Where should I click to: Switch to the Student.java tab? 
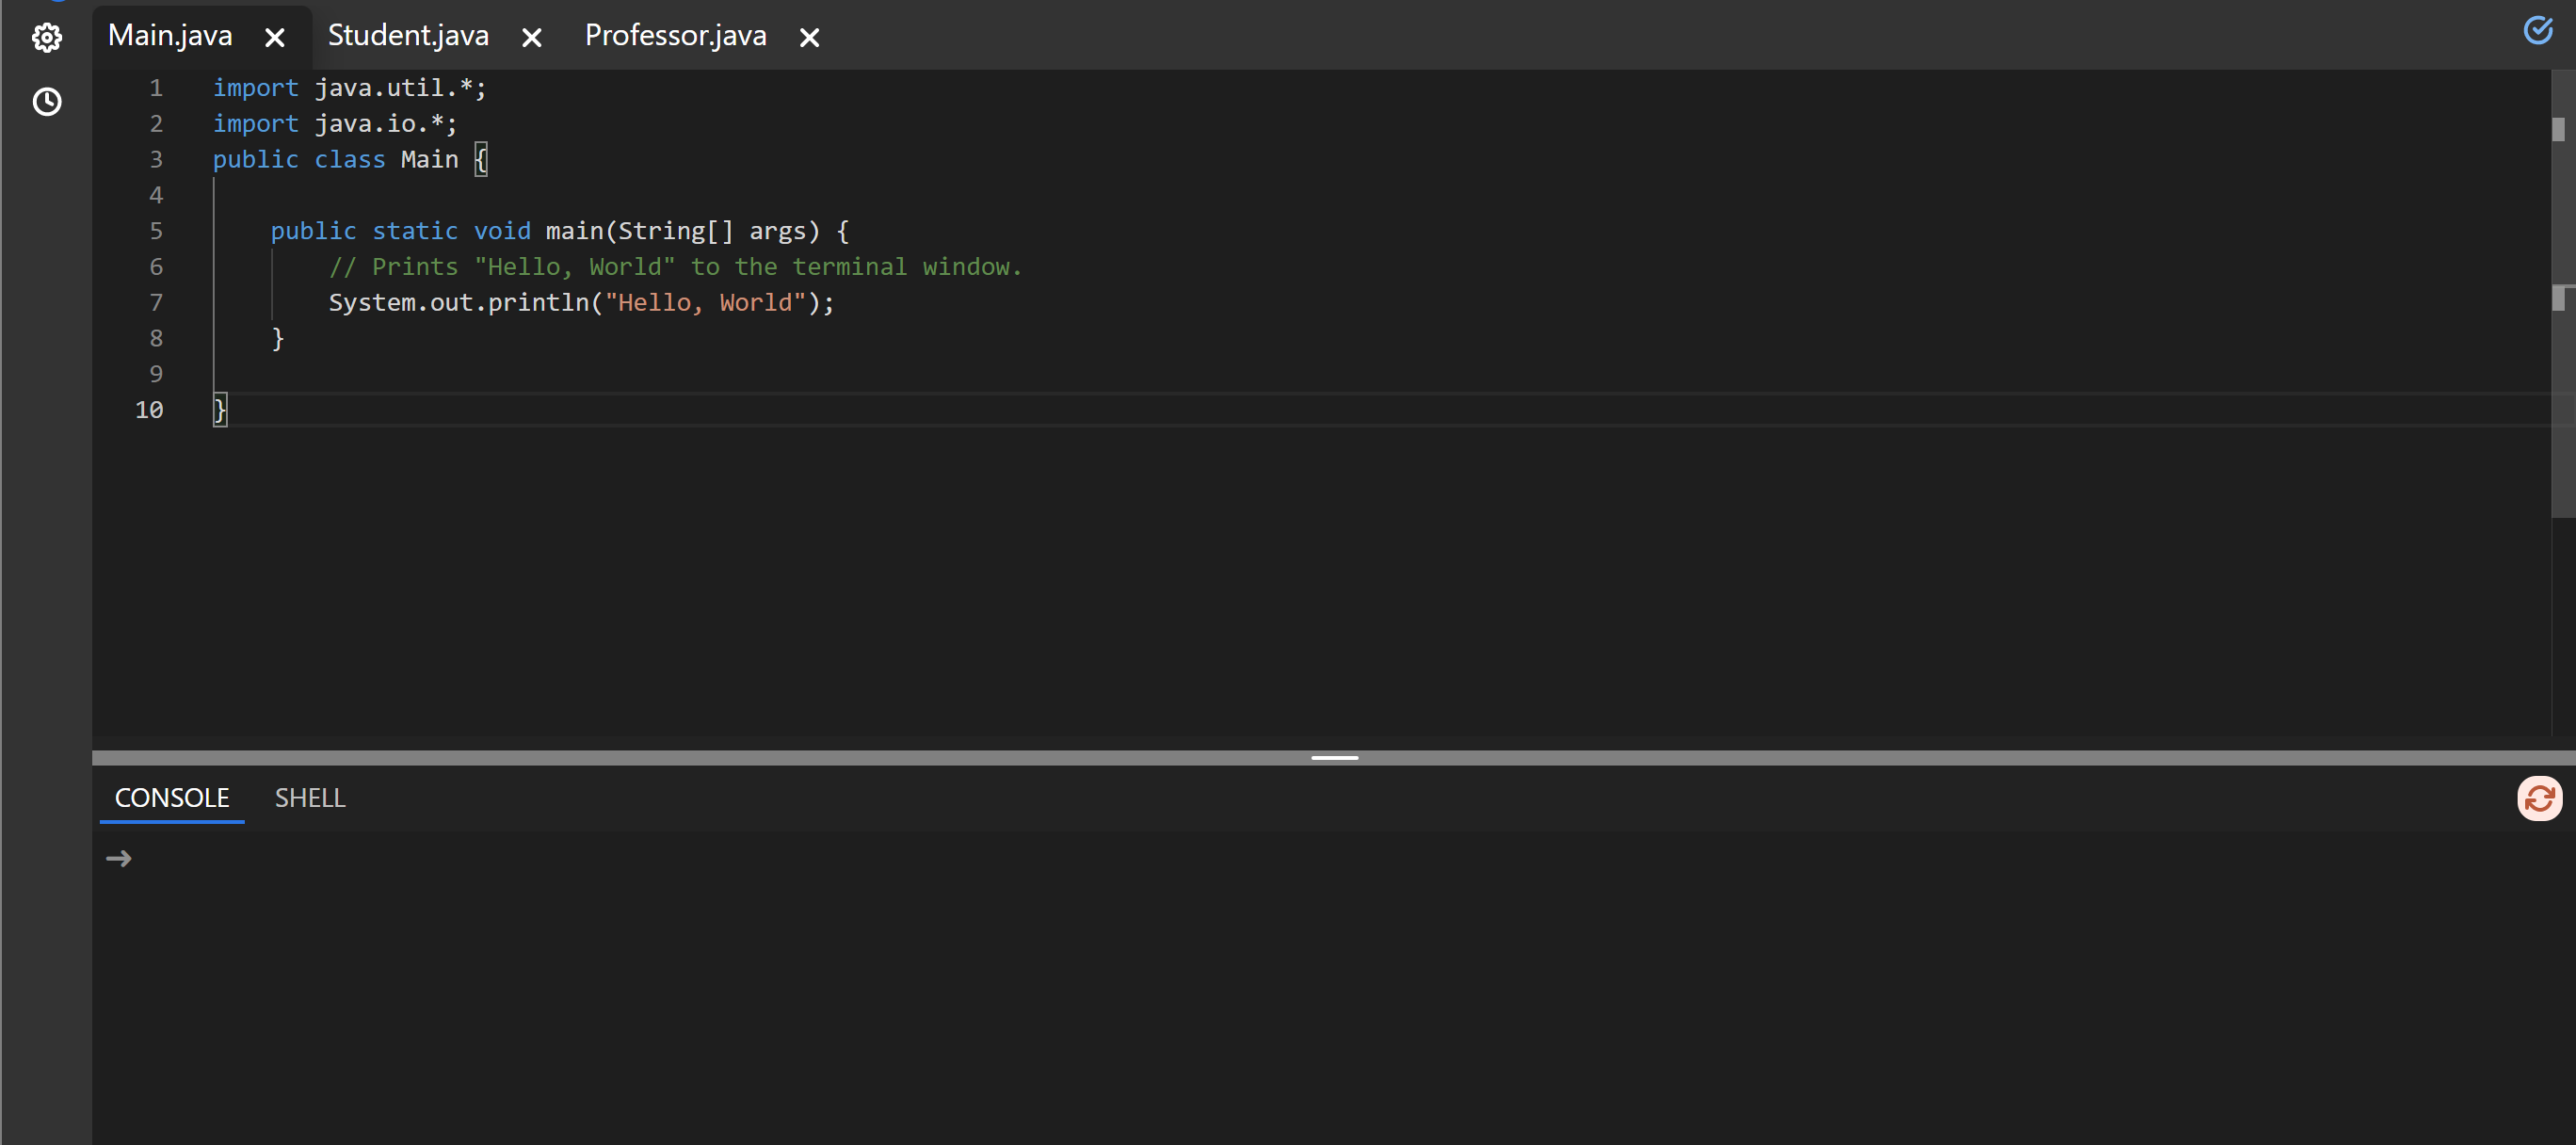[408, 36]
